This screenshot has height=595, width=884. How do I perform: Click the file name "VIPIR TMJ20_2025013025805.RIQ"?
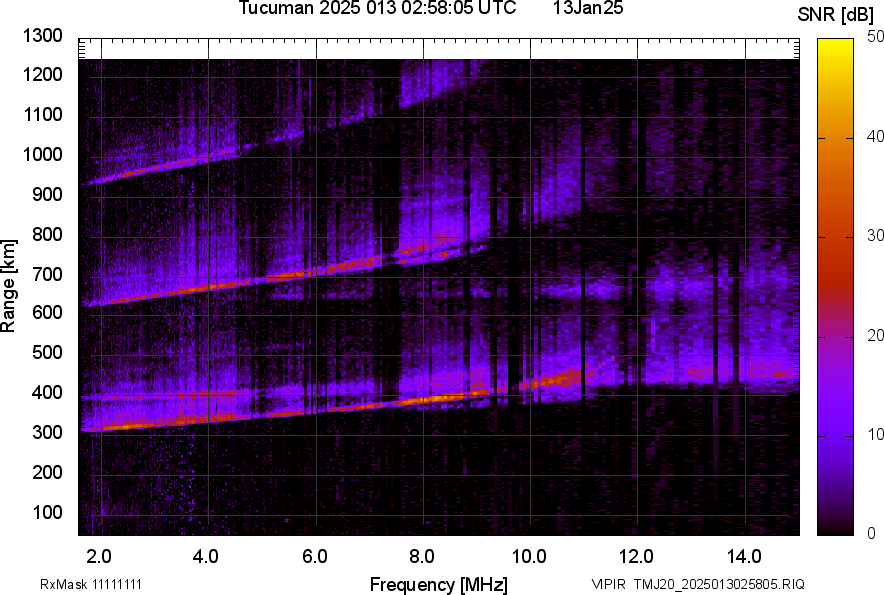[x=697, y=584]
